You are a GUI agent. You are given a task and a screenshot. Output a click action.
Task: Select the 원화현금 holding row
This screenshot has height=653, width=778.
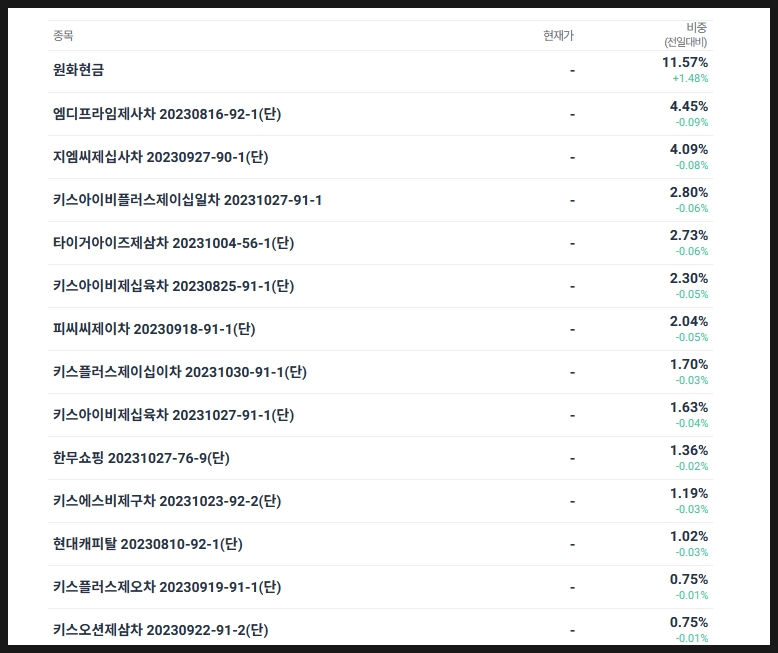(x=381, y=71)
